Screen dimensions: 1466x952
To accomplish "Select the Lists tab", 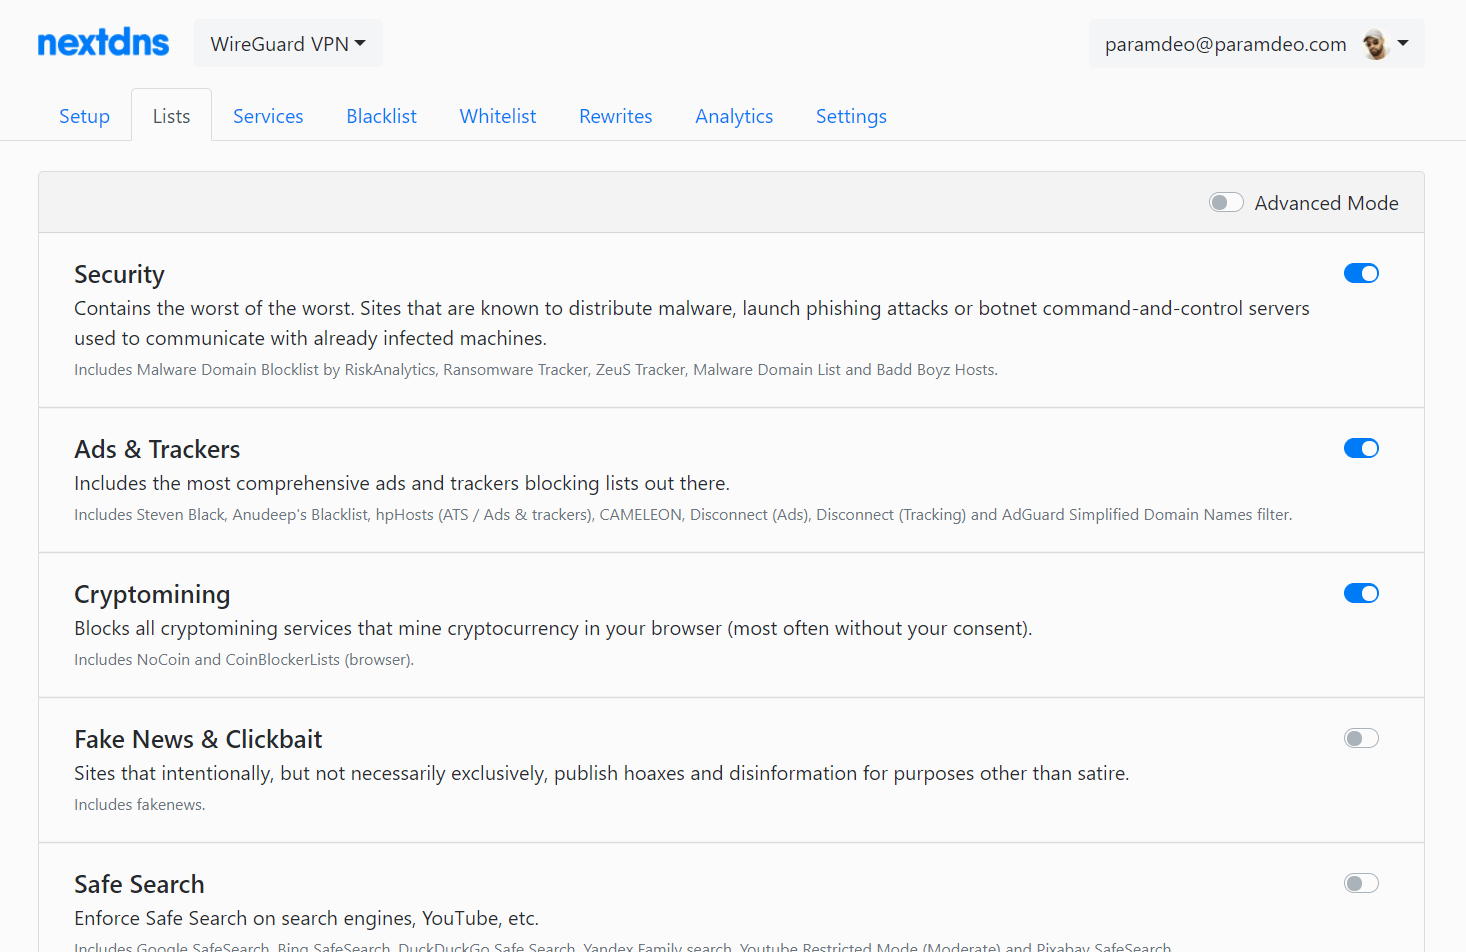I will (171, 116).
